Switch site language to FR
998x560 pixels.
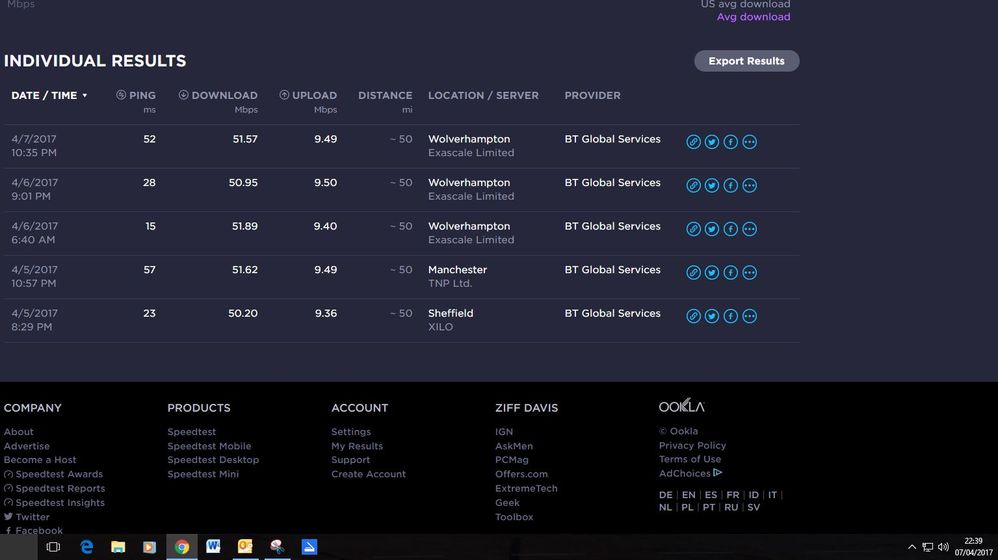click(733, 495)
